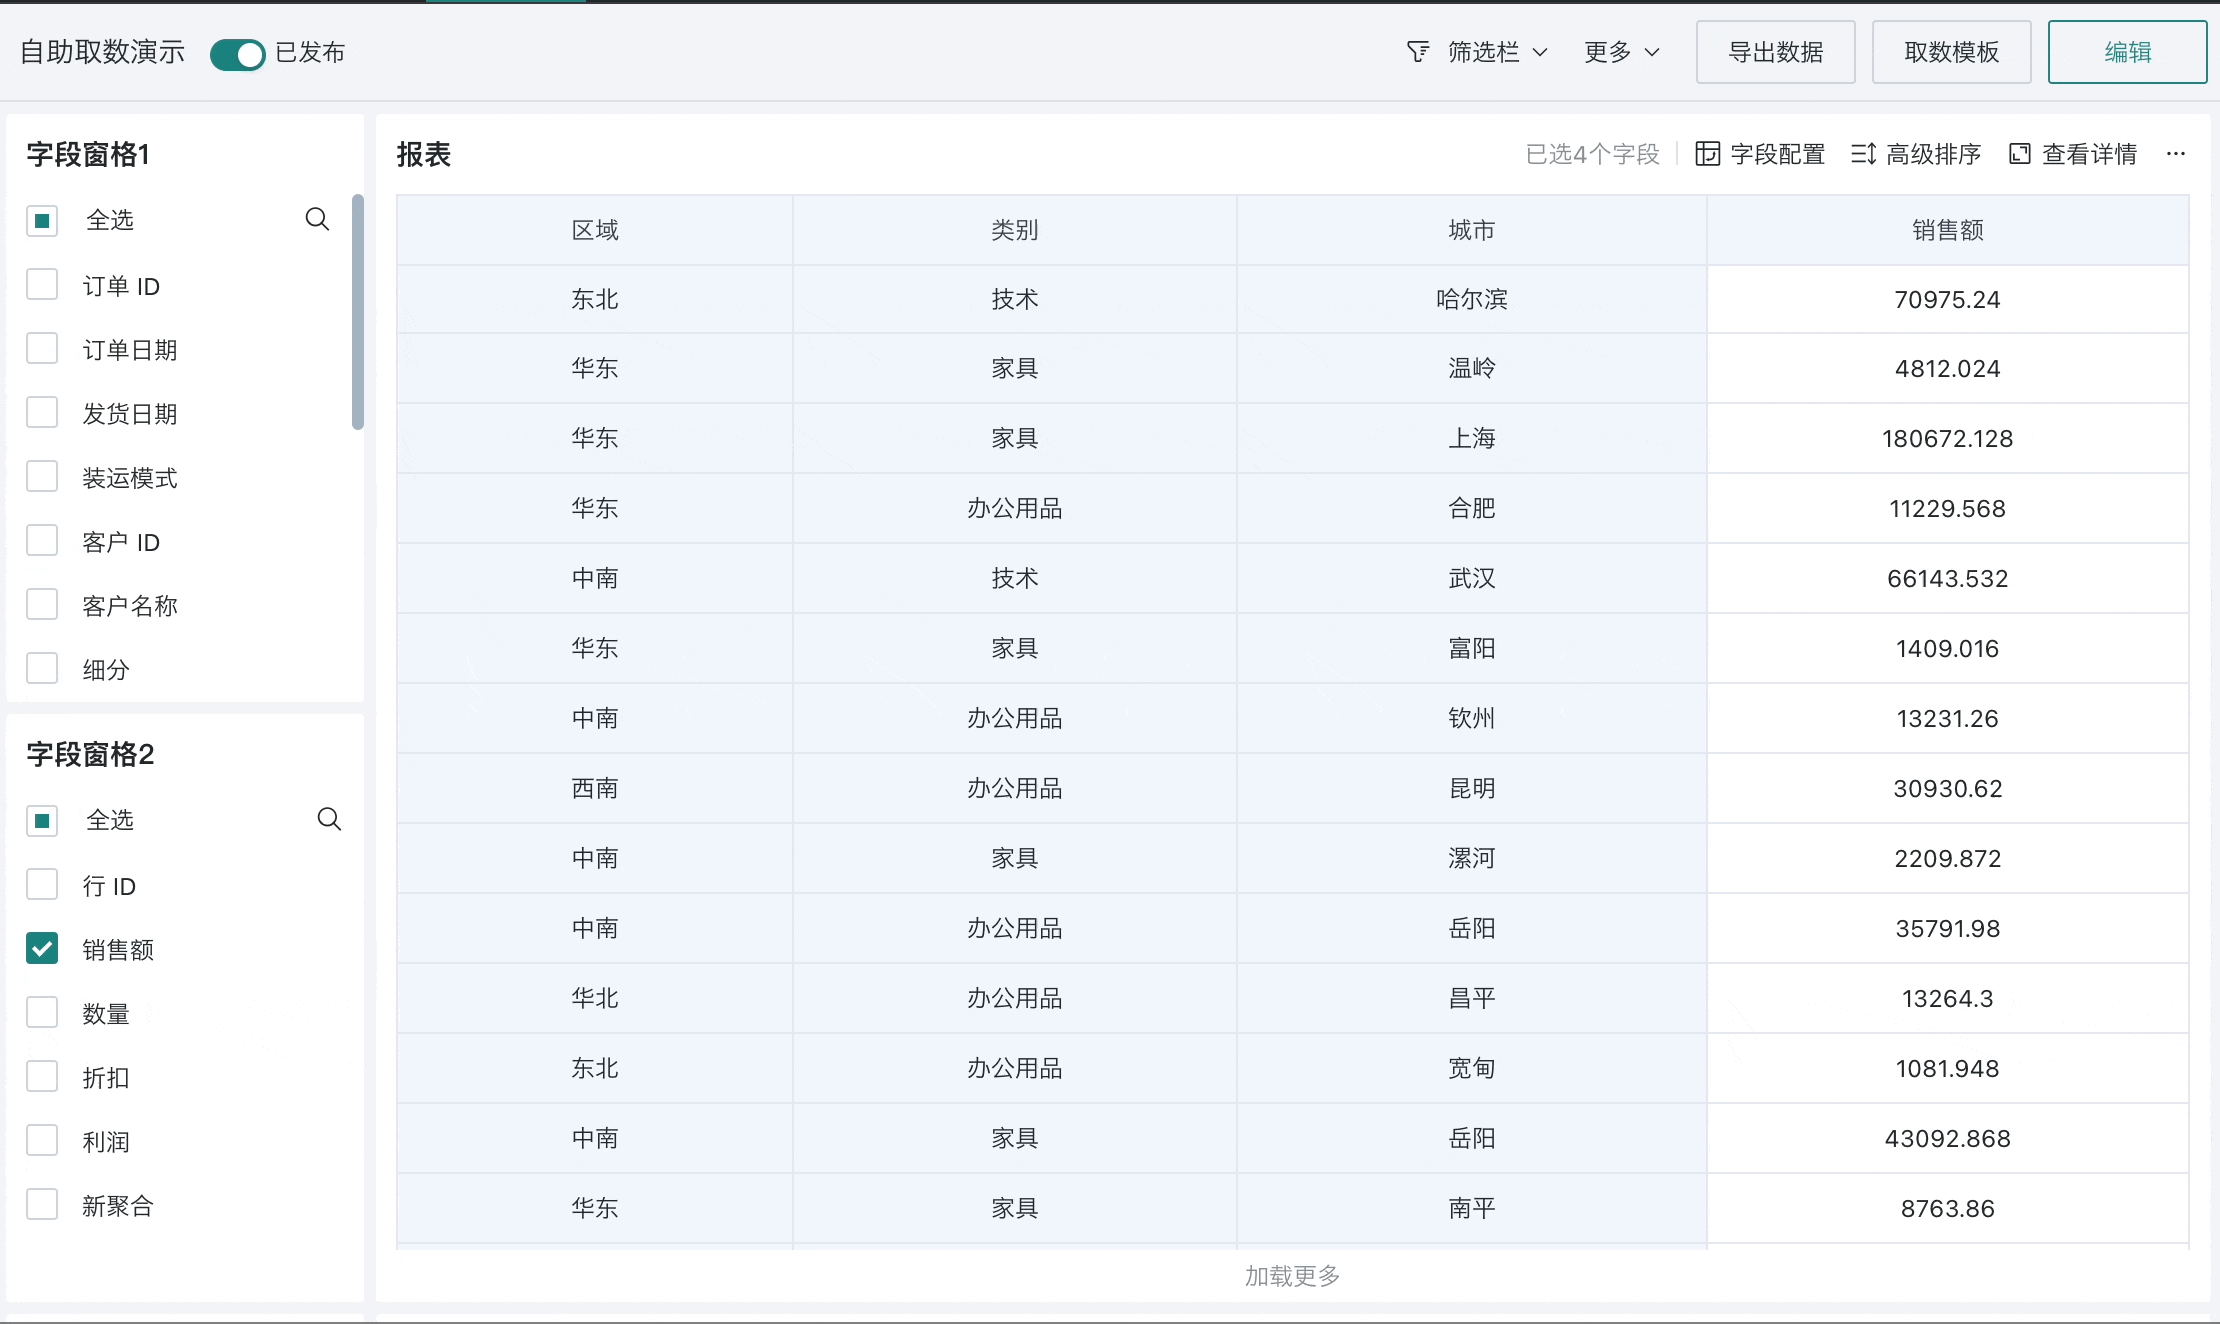Check the 行 ID field
This screenshot has height=1324, width=2220.
coord(42,885)
